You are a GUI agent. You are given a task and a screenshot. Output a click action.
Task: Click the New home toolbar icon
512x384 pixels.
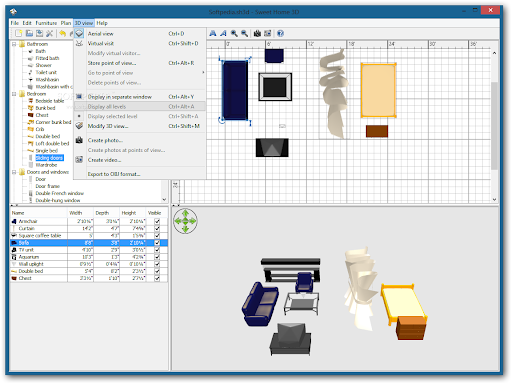point(19,33)
